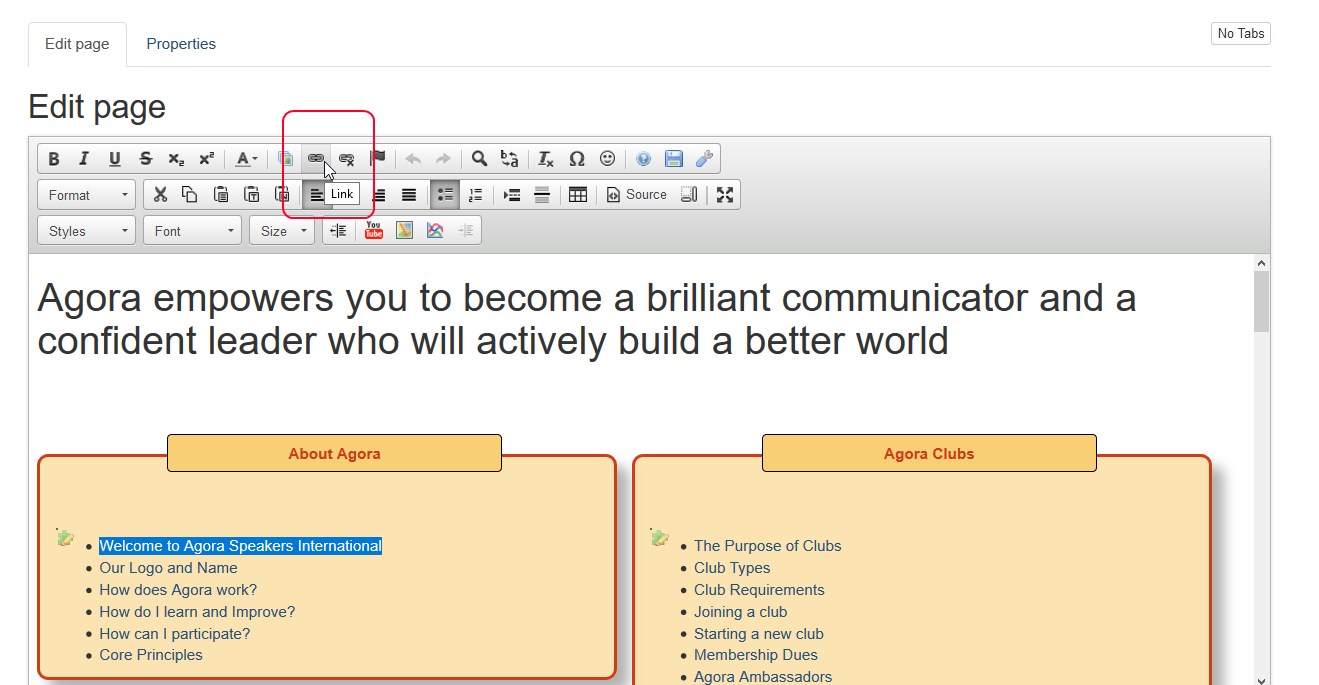Click the picture icon right of YouTube
The height and width of the screenshot is (685, 1319).
click(404, 231)
